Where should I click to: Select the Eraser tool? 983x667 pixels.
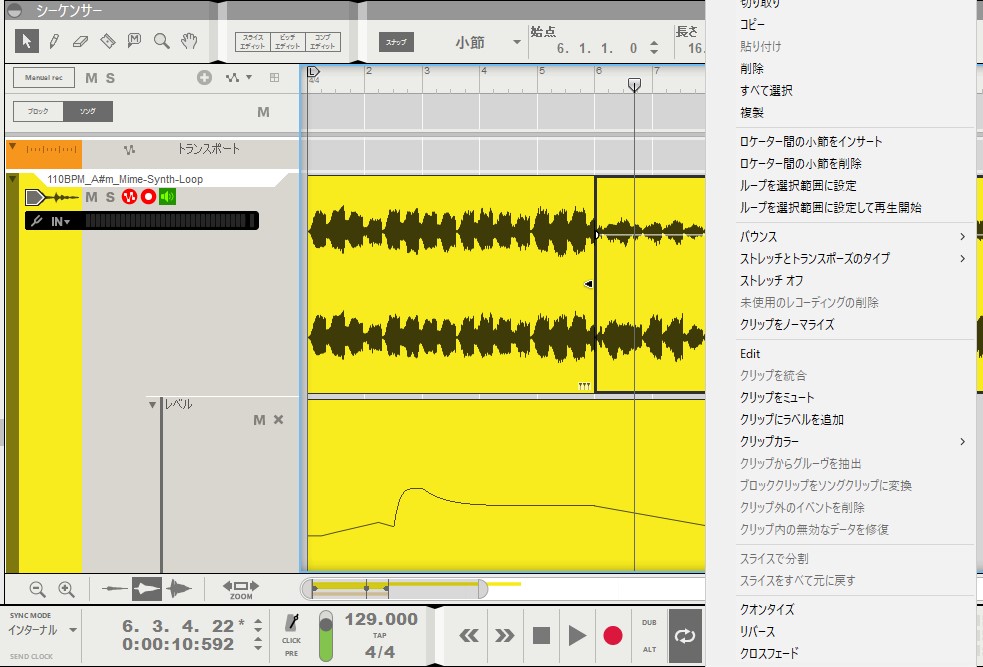[80, 41]
